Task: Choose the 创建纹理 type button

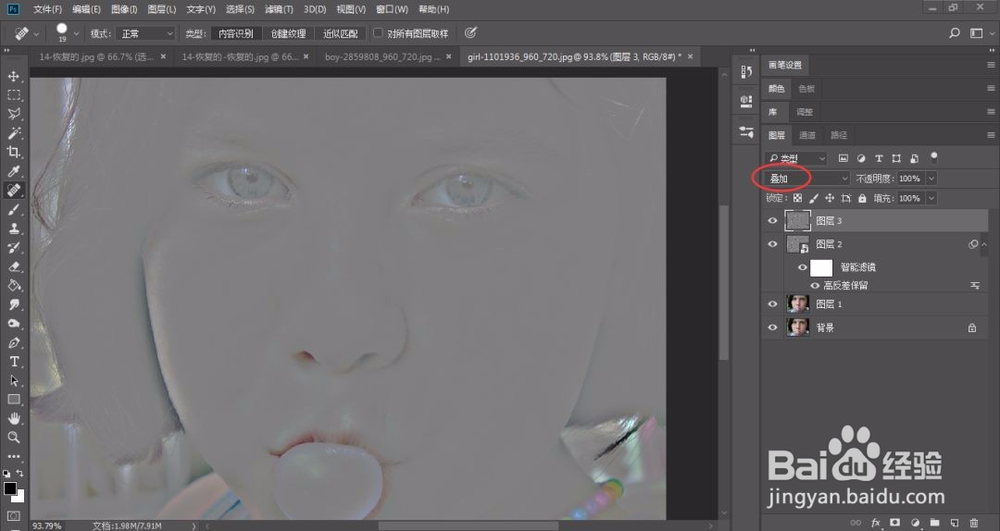Action: click(288, 33)
